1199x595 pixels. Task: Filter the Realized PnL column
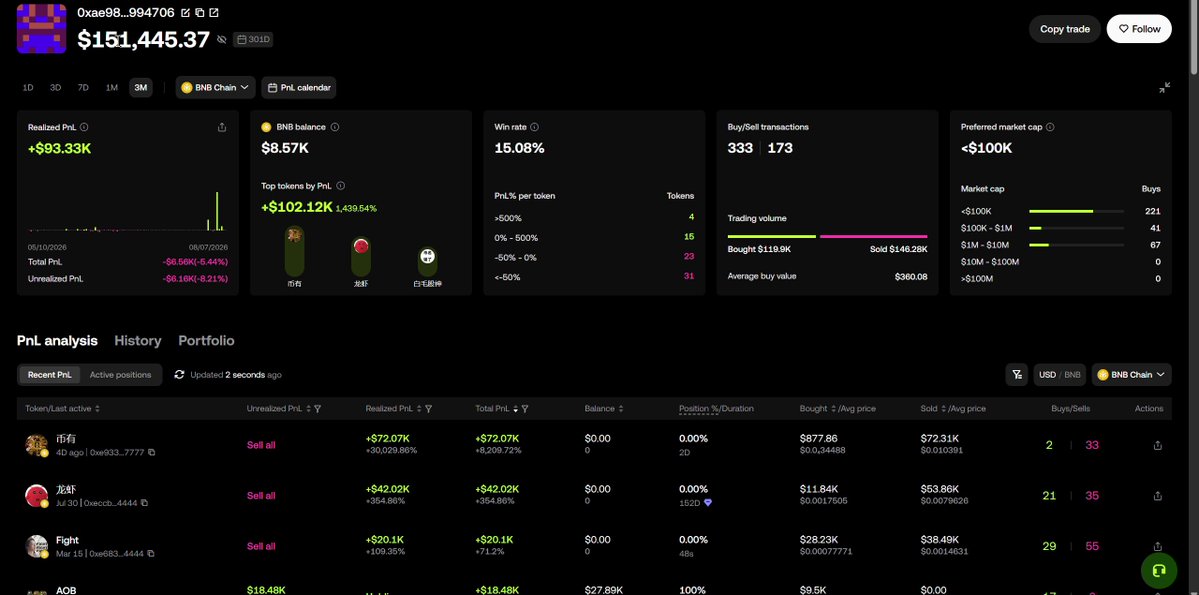click(428, 409)
